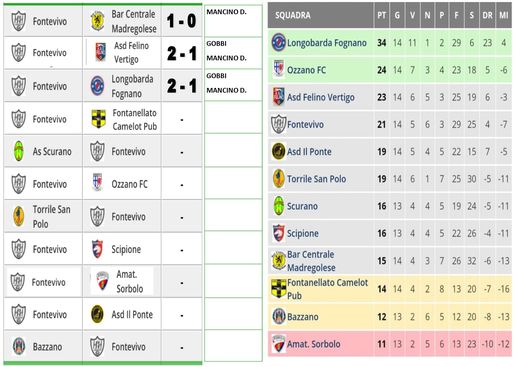Click the Amat. Sorbolo crest in standings
This screenshot has width=518, height=367.
point(278,343)
